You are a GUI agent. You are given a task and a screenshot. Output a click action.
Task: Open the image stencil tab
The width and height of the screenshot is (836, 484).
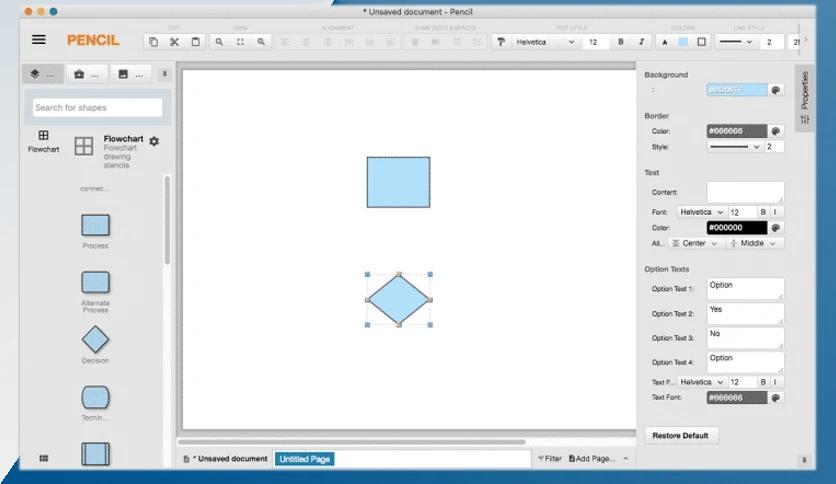pyautogui.click(x=131, y=74)
